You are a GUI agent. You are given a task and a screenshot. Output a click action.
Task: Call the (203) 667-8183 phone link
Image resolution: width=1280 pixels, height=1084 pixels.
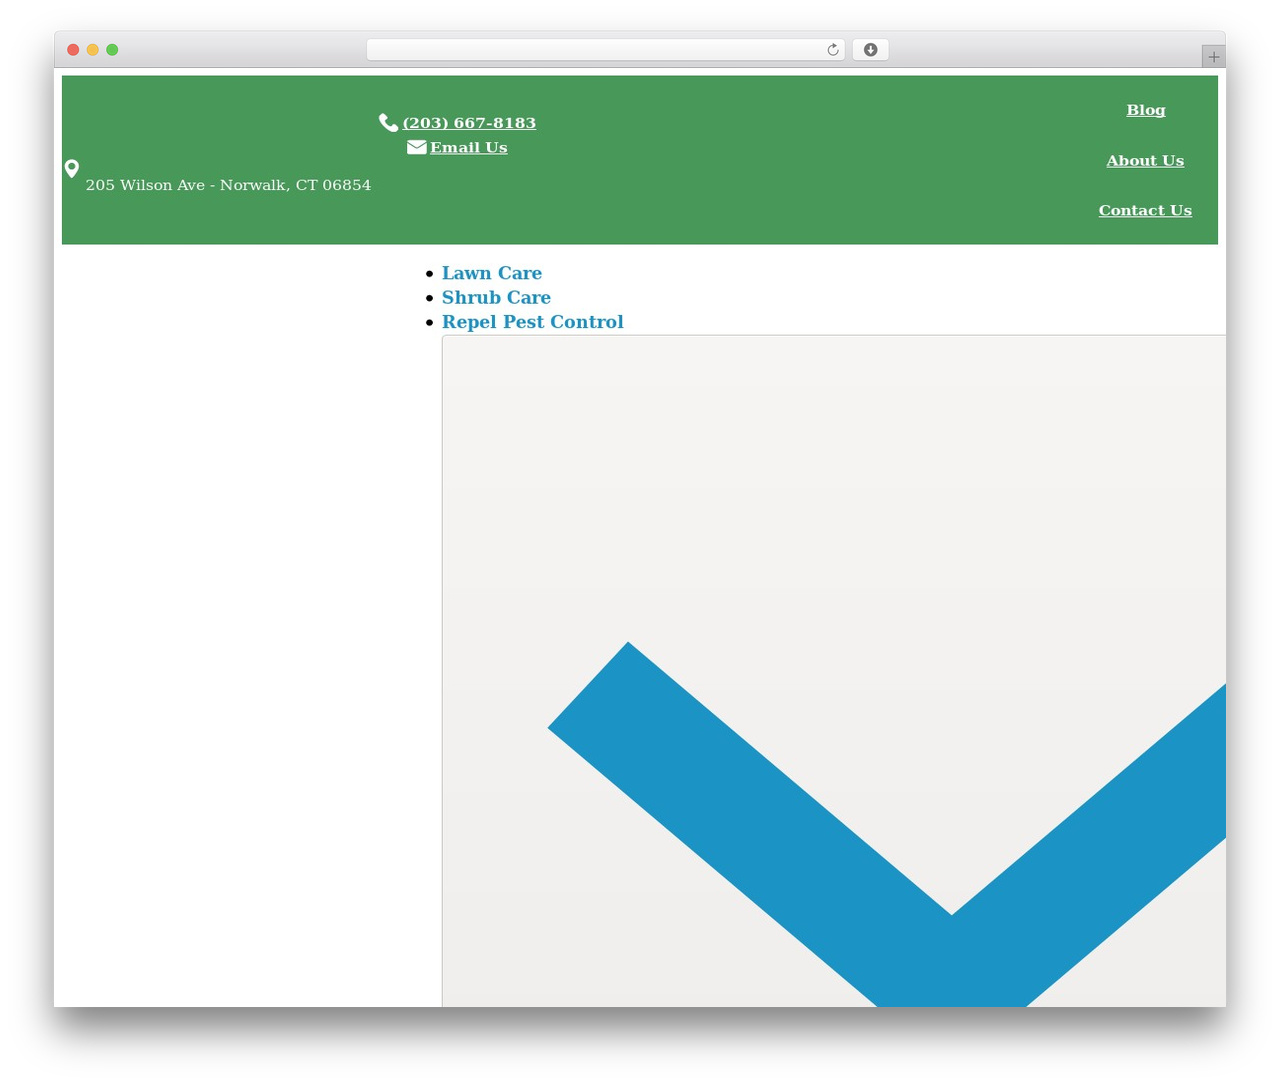click(469, 123)
